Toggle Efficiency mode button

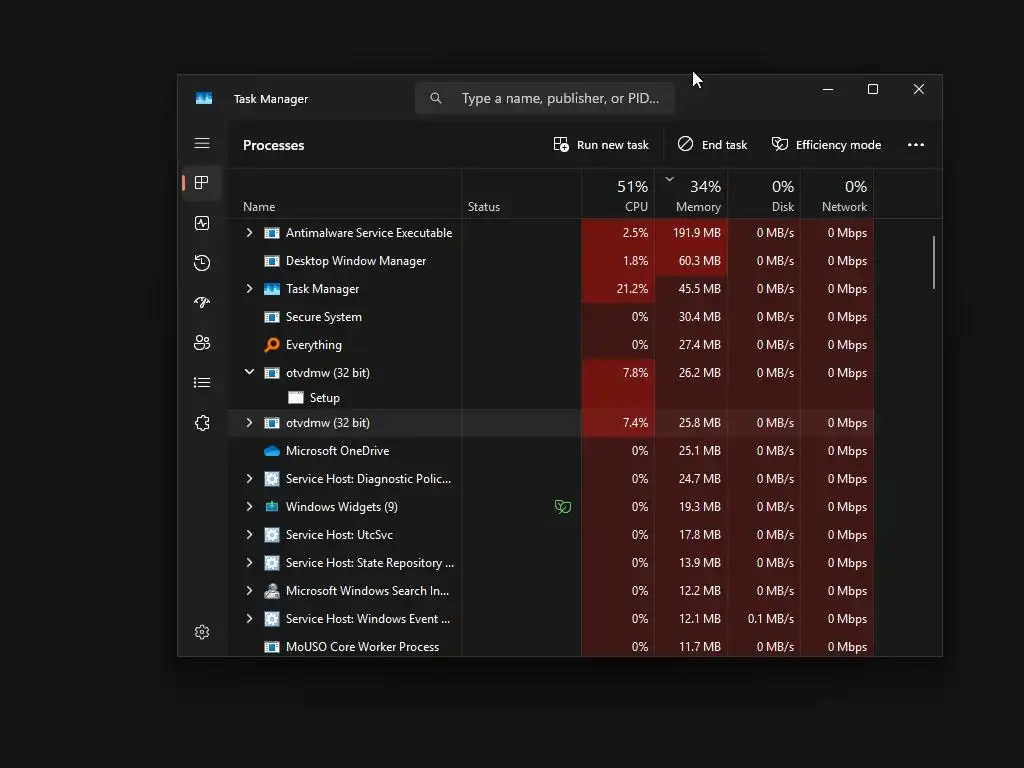[826, 145]
